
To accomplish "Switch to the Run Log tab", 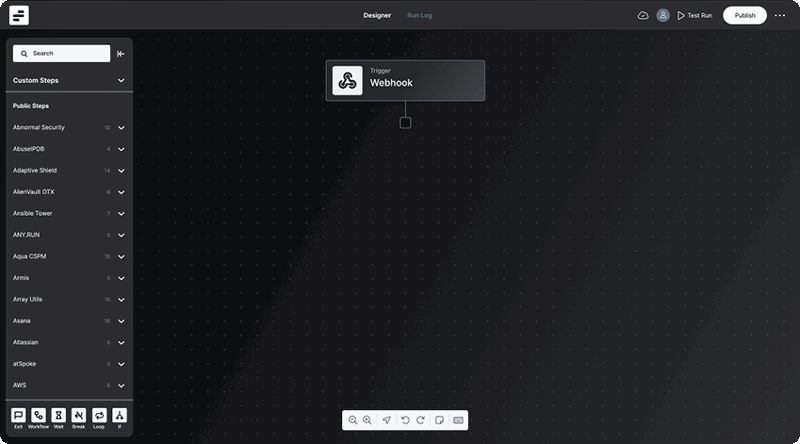I will click(x=419, y=15).
